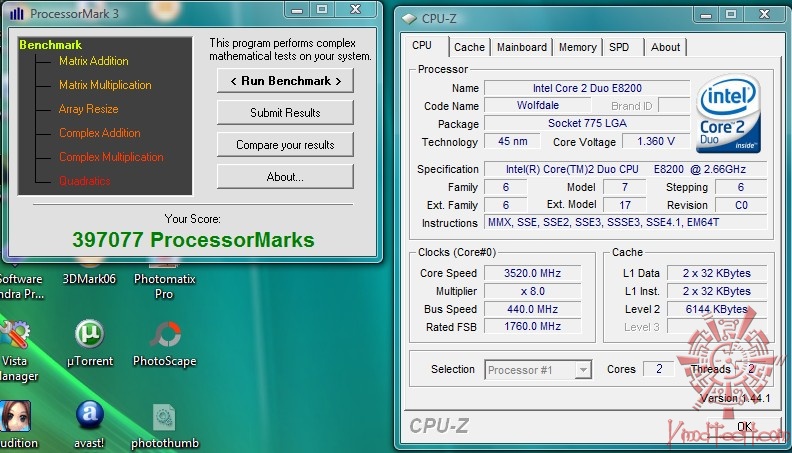Click the Instructions field listing MMX, SSE
The height and width of the screenshot is (453, 792).
pos(625,222)
